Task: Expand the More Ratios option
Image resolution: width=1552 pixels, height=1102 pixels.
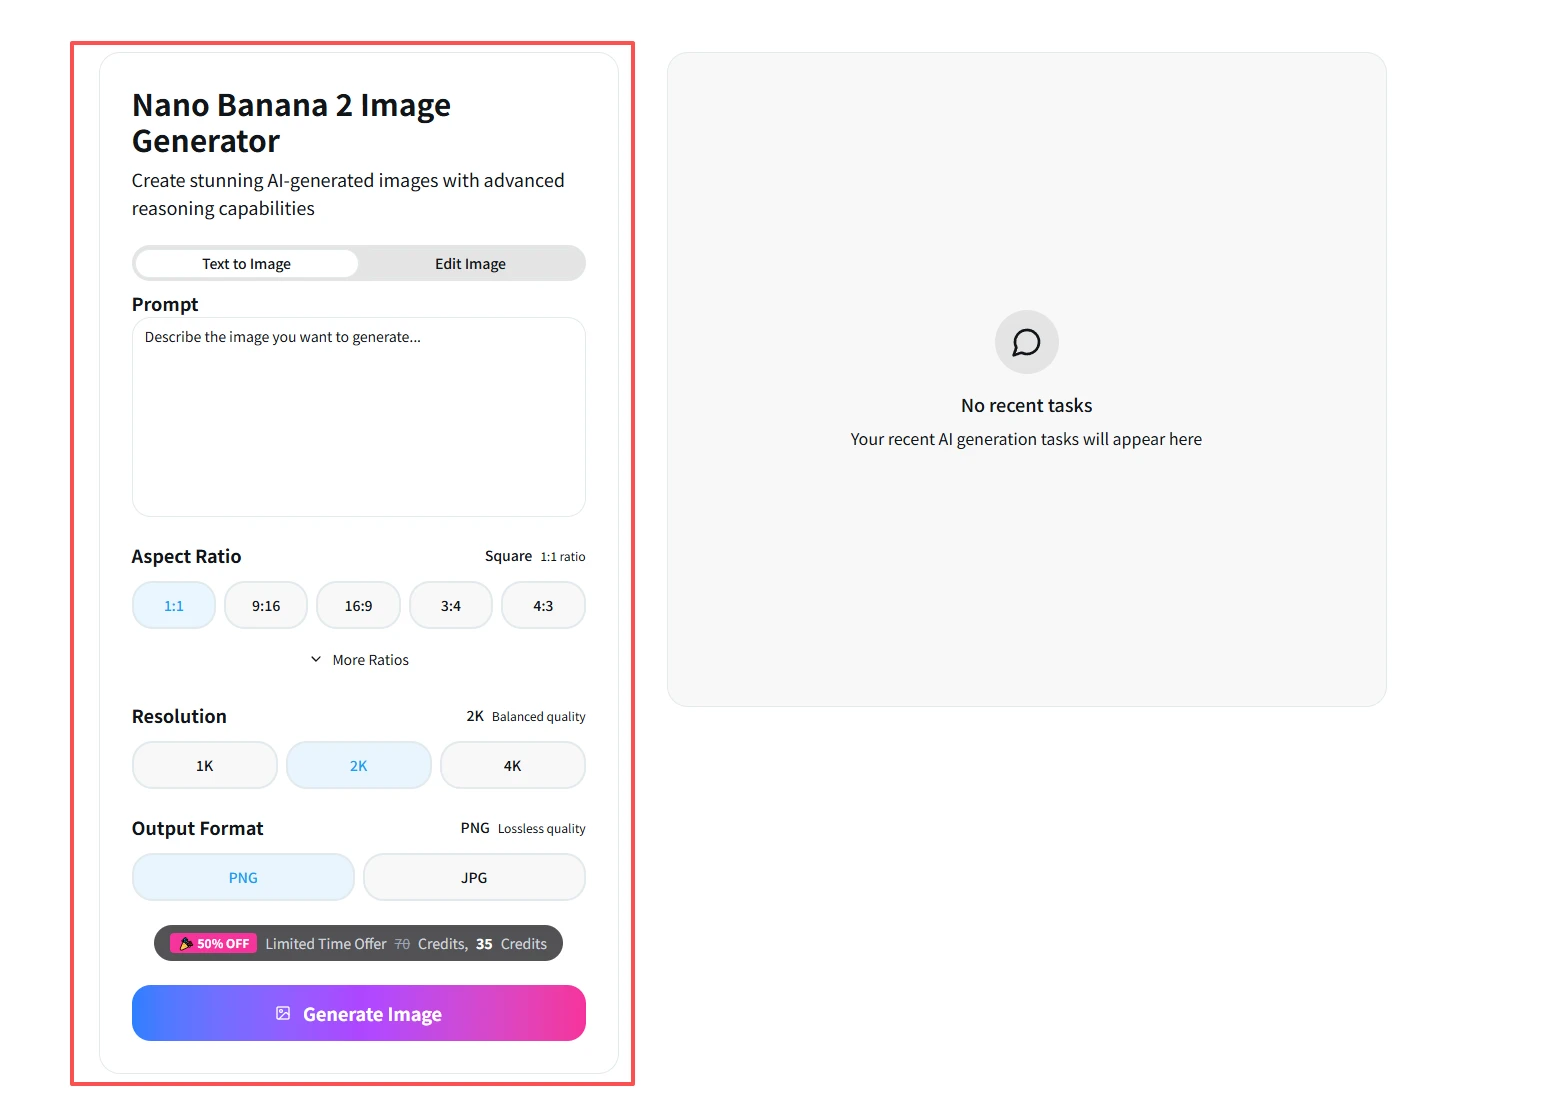Action: (370, 660)
